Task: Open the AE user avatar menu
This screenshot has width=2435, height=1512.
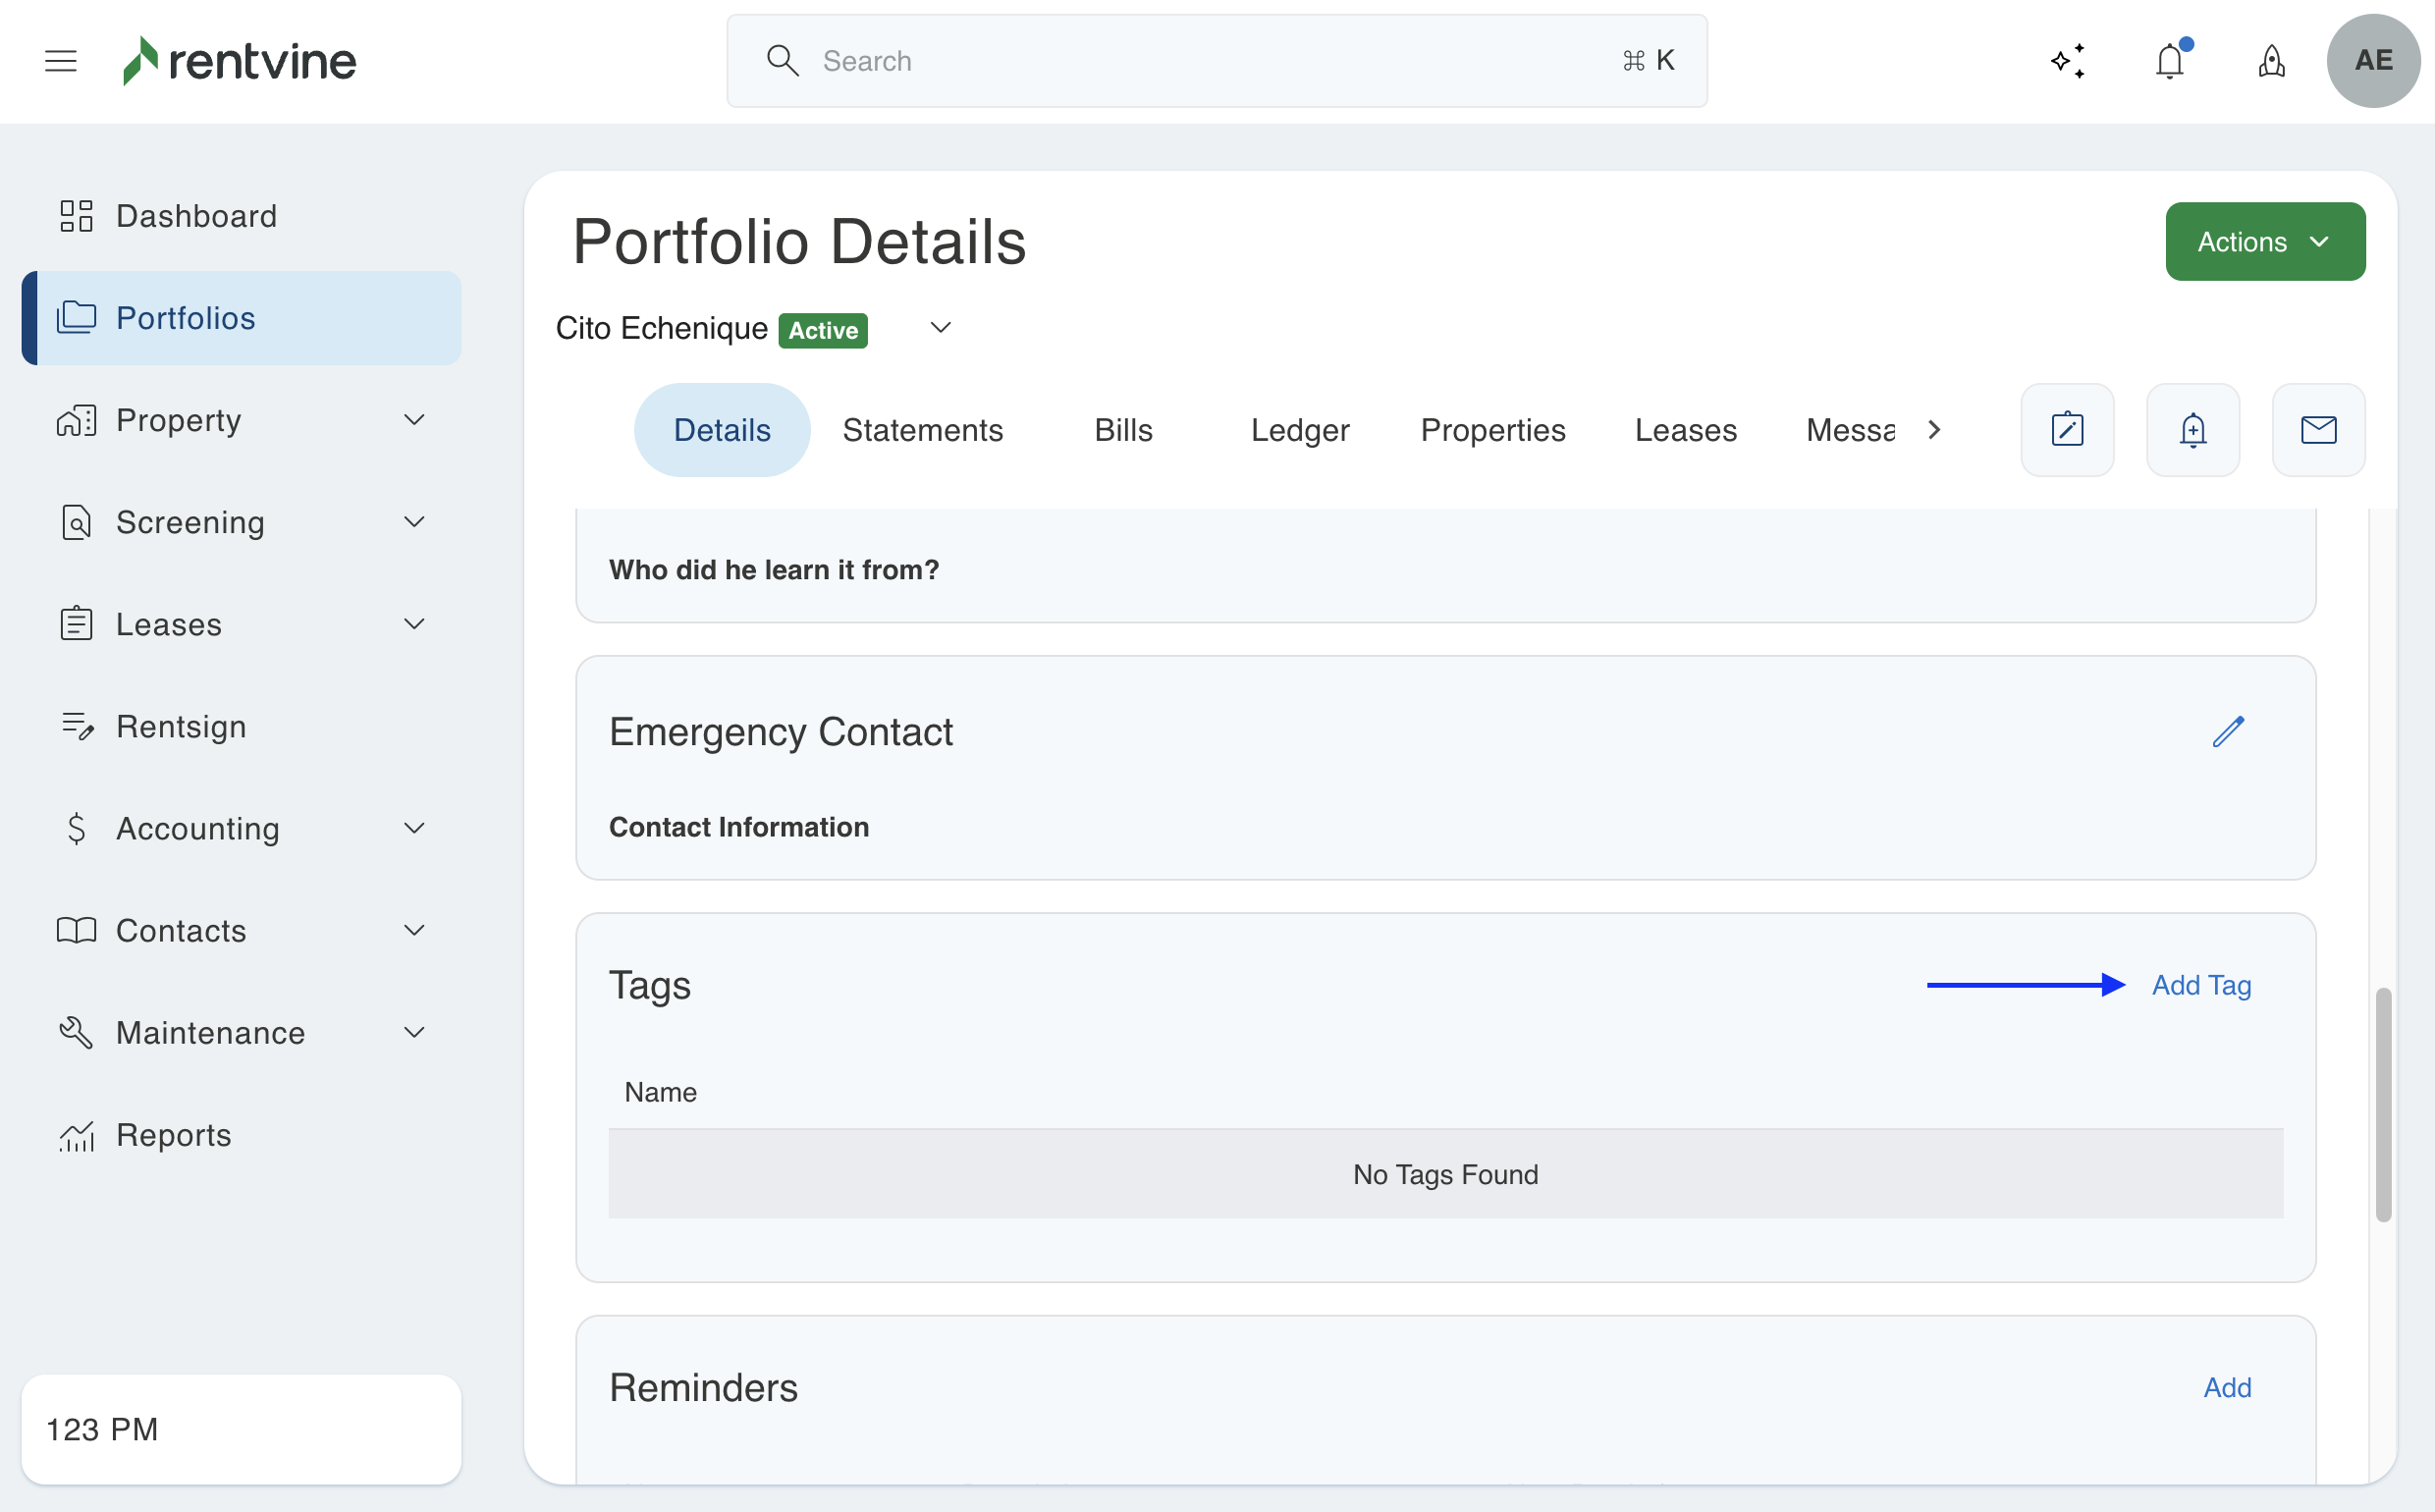Action: [2372, 61]
